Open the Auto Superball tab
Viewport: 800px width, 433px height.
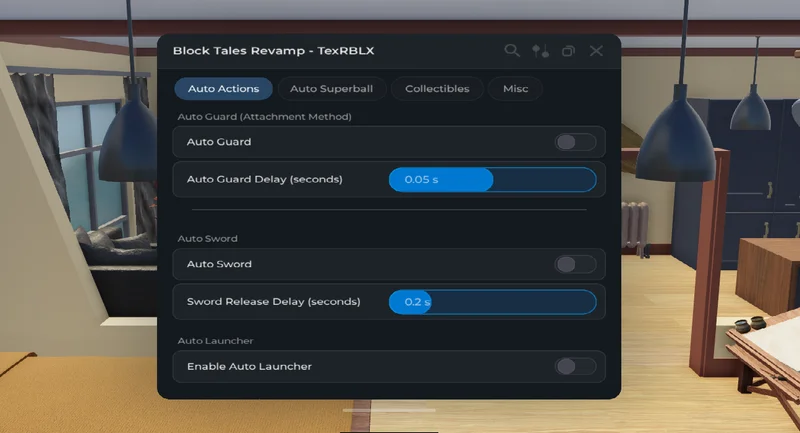pos(332,89)
